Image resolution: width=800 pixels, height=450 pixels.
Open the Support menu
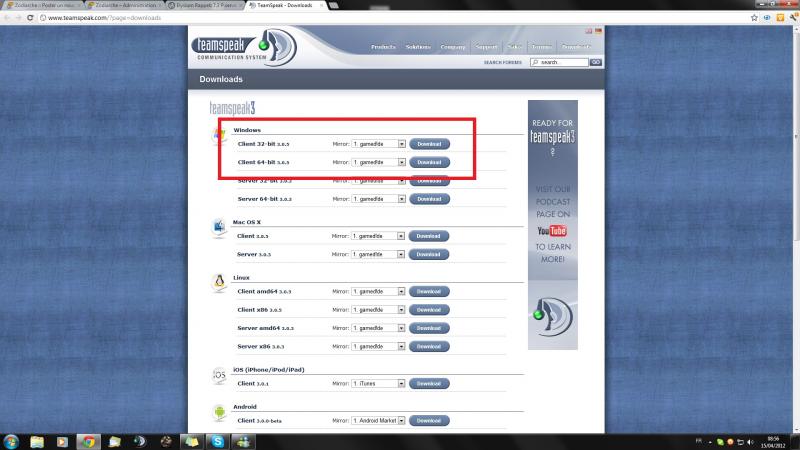(x=486, y=47)
